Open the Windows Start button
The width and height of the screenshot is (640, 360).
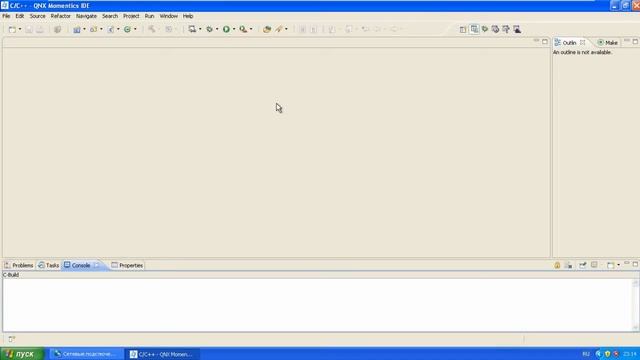pos(22,354)
